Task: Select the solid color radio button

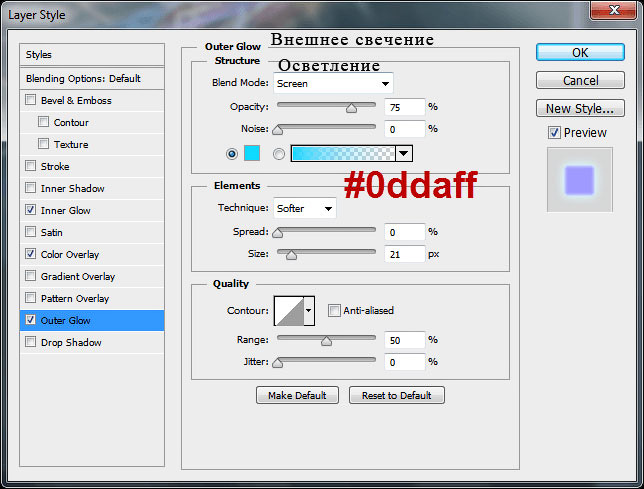Action: [232, 154]
